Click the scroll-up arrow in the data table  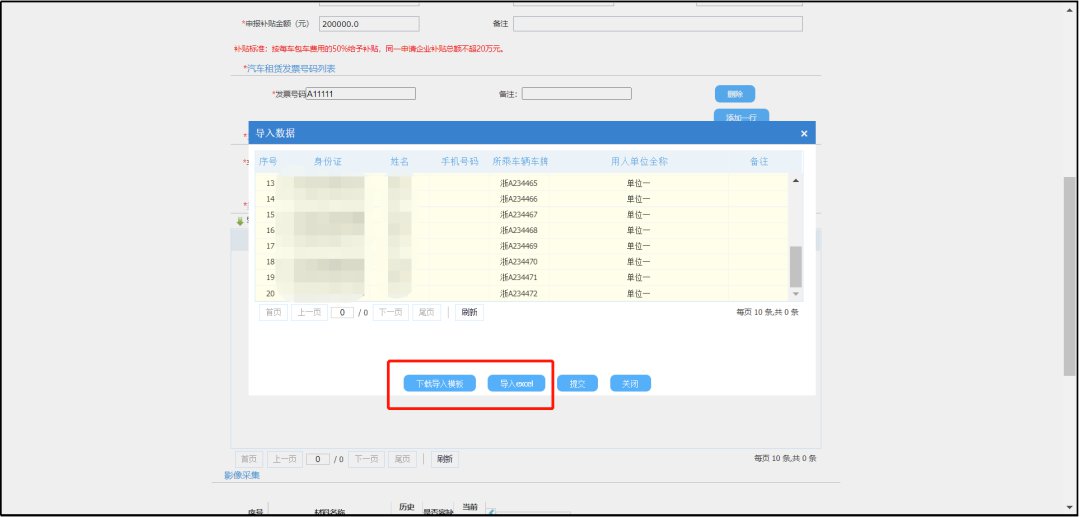(796, 180)
